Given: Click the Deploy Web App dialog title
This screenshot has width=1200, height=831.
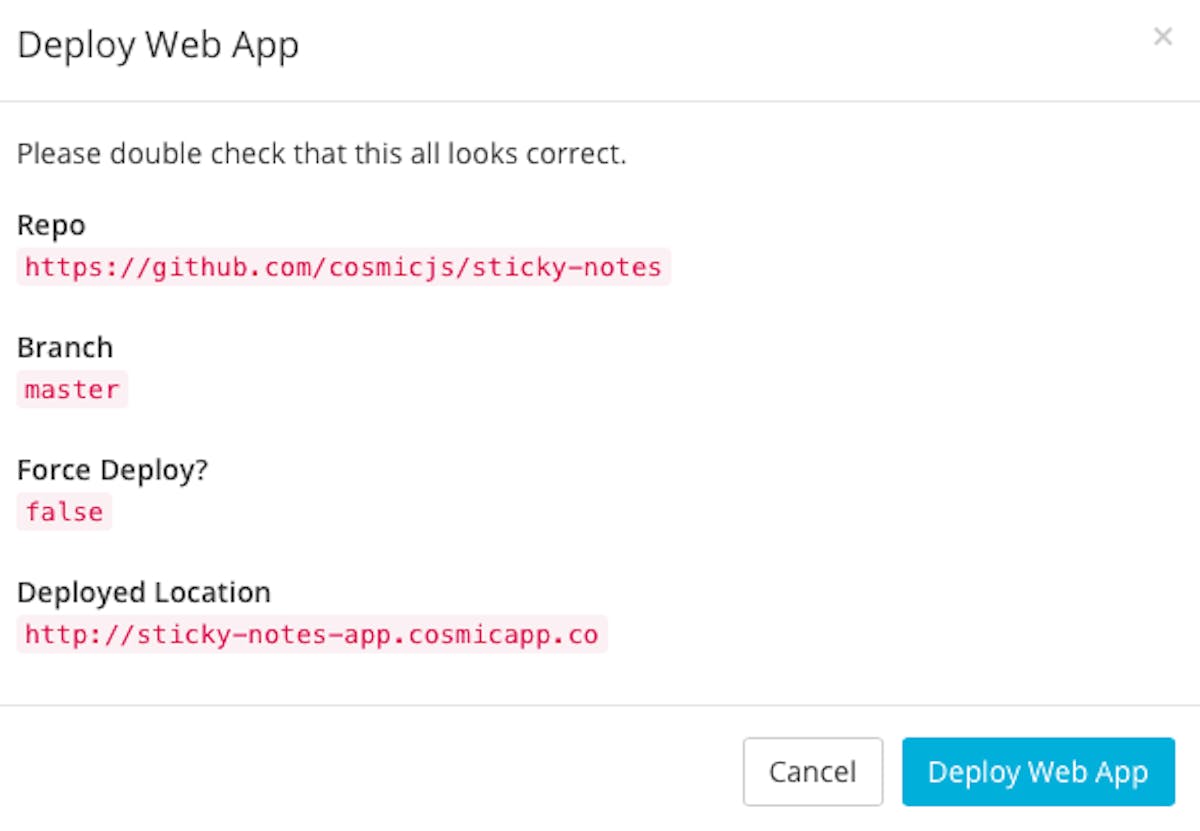Looking at the screenshot, I should (158, 46).
